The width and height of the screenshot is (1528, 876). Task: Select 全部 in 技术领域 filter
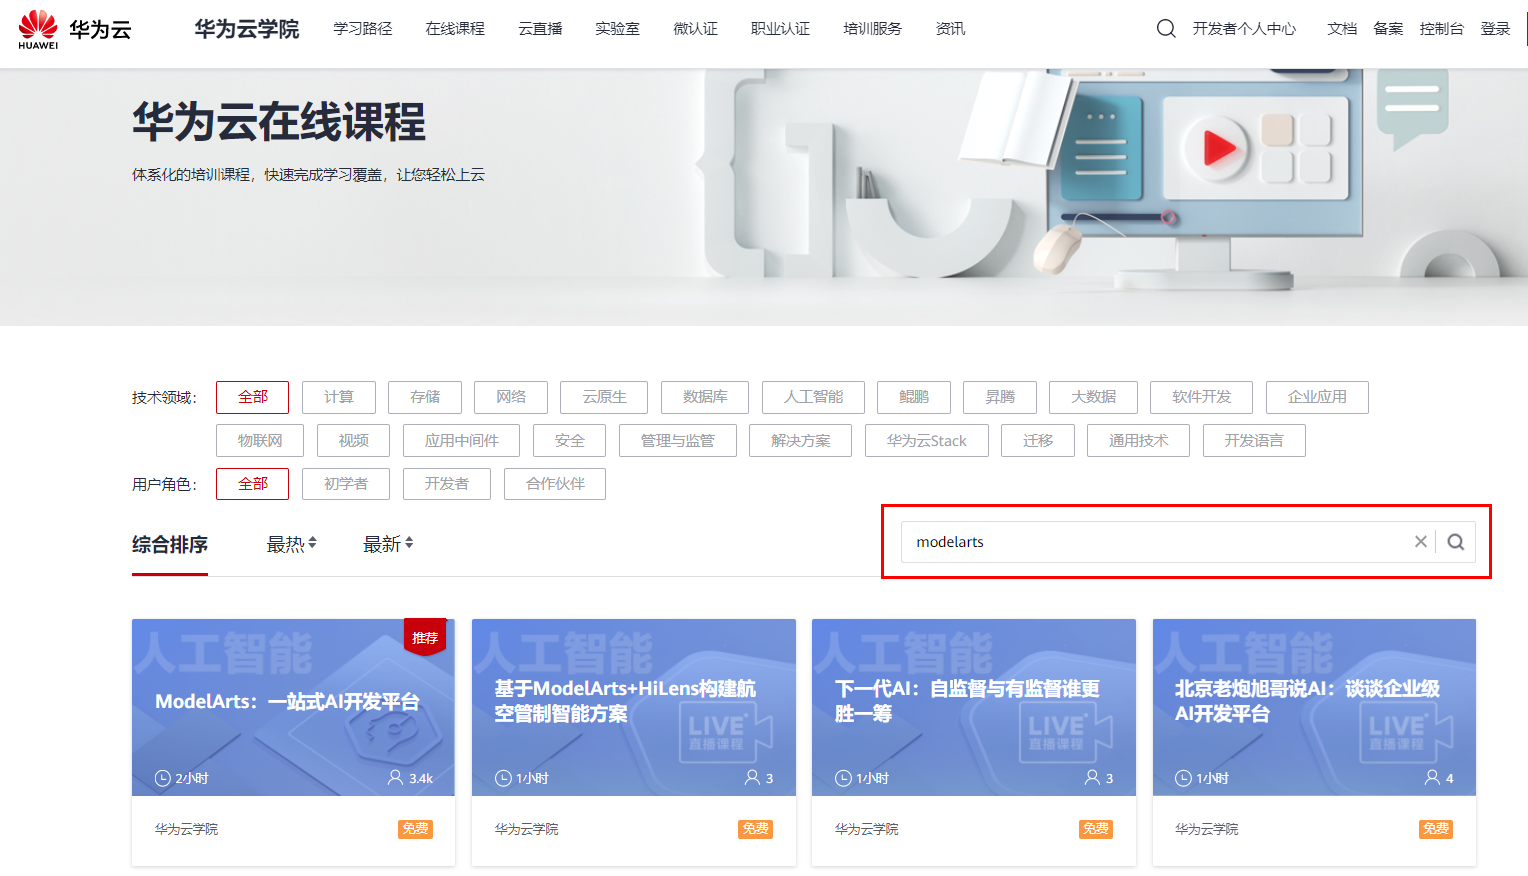click(253, 397)
